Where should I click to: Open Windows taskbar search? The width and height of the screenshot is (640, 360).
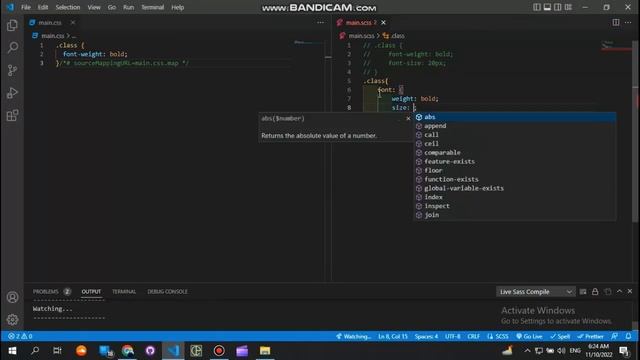(35, 351)
